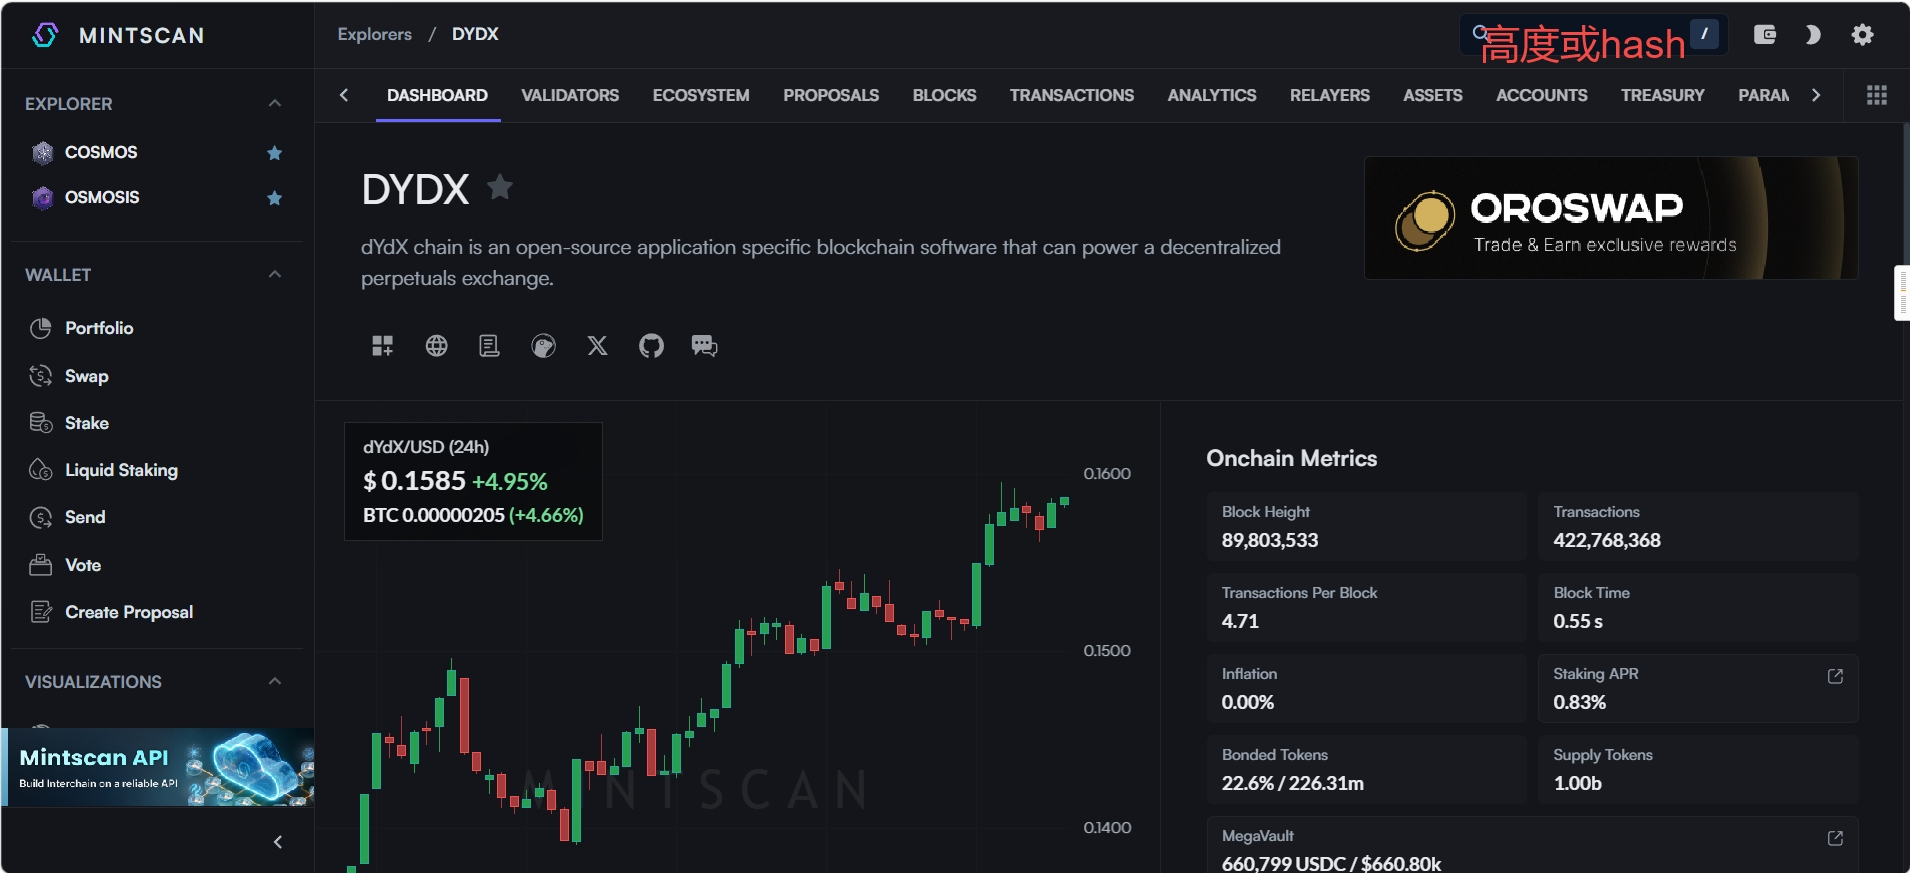Switch to the Ecosystem tab
This screenshot has height=873, width=1910.
pos(701,95)
